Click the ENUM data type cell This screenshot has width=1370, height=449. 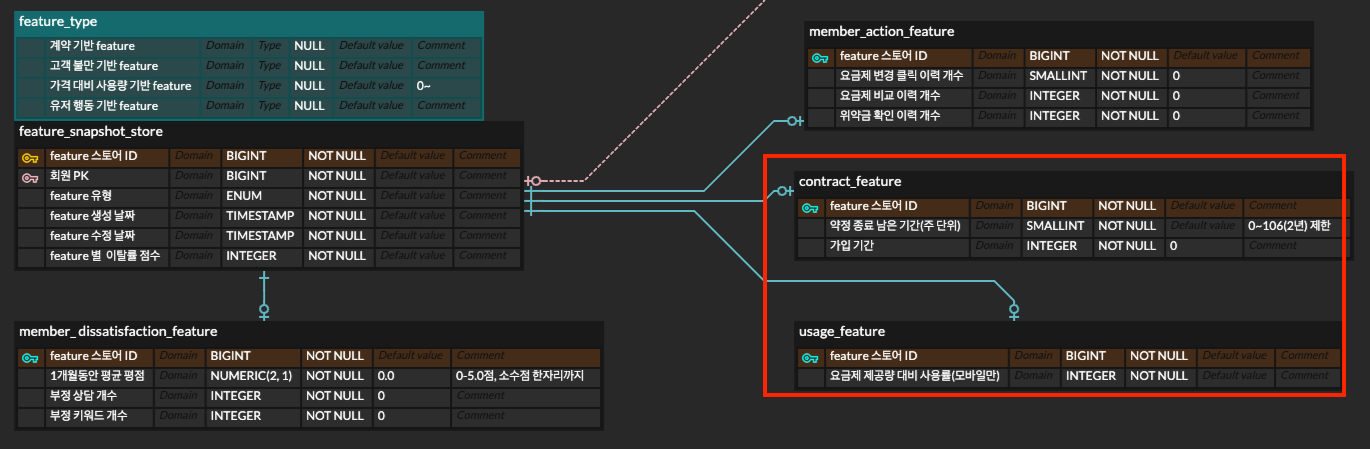244,196
